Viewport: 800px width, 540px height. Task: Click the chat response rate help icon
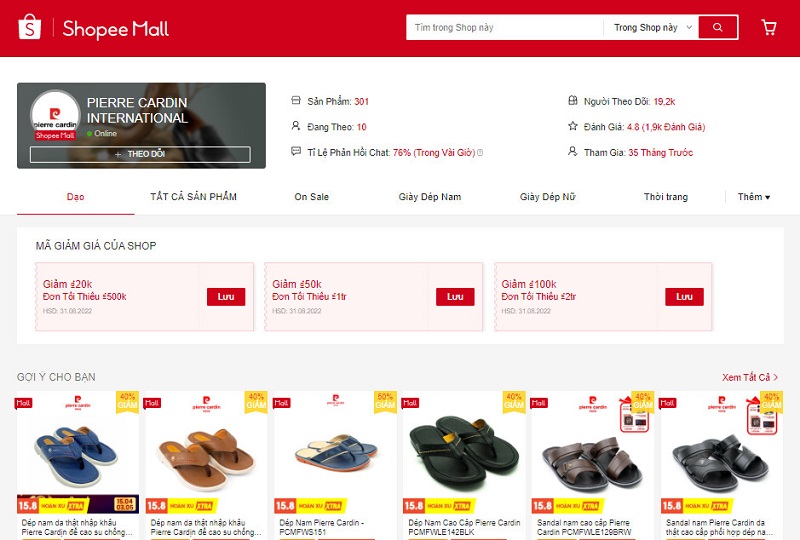point(480,153)
